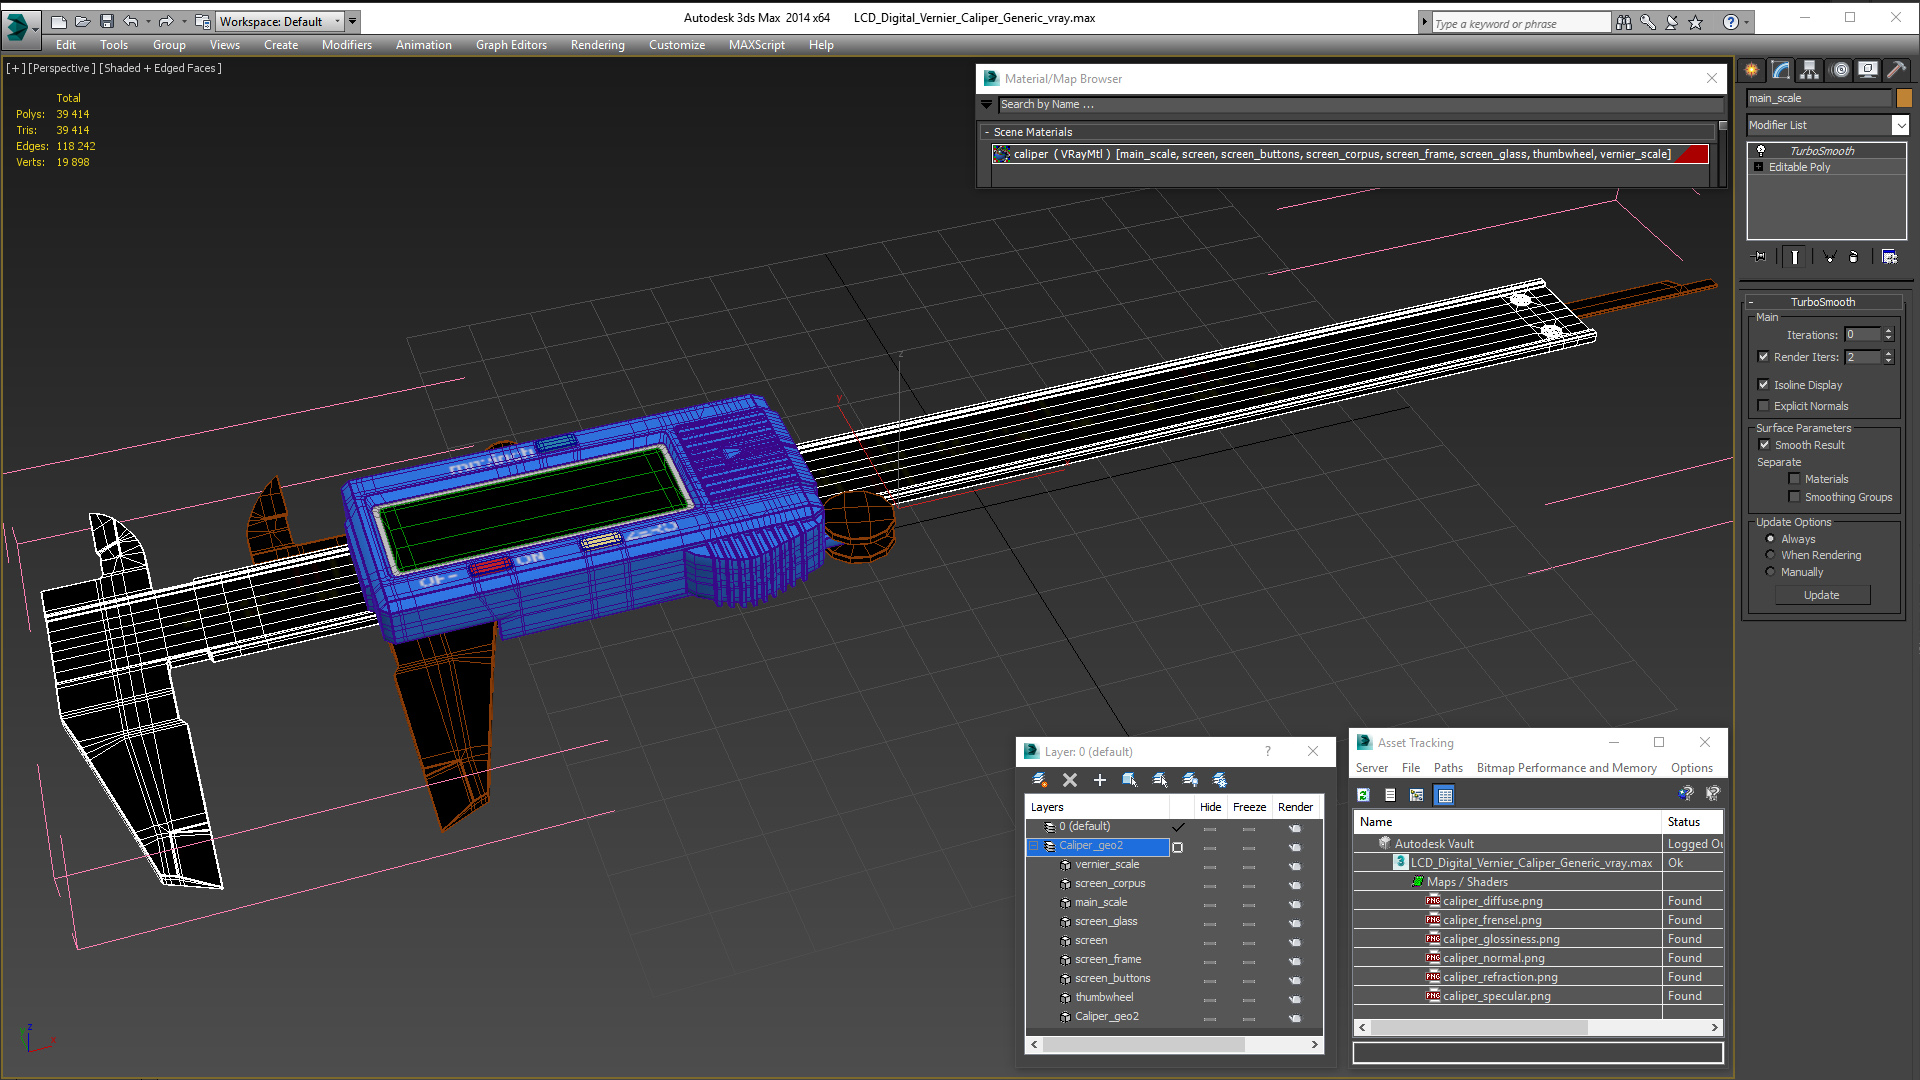Screen dimensions: 1920x1080
Task: Toggle TurboSmooth lightbulb visibility
Action: 1761,151
